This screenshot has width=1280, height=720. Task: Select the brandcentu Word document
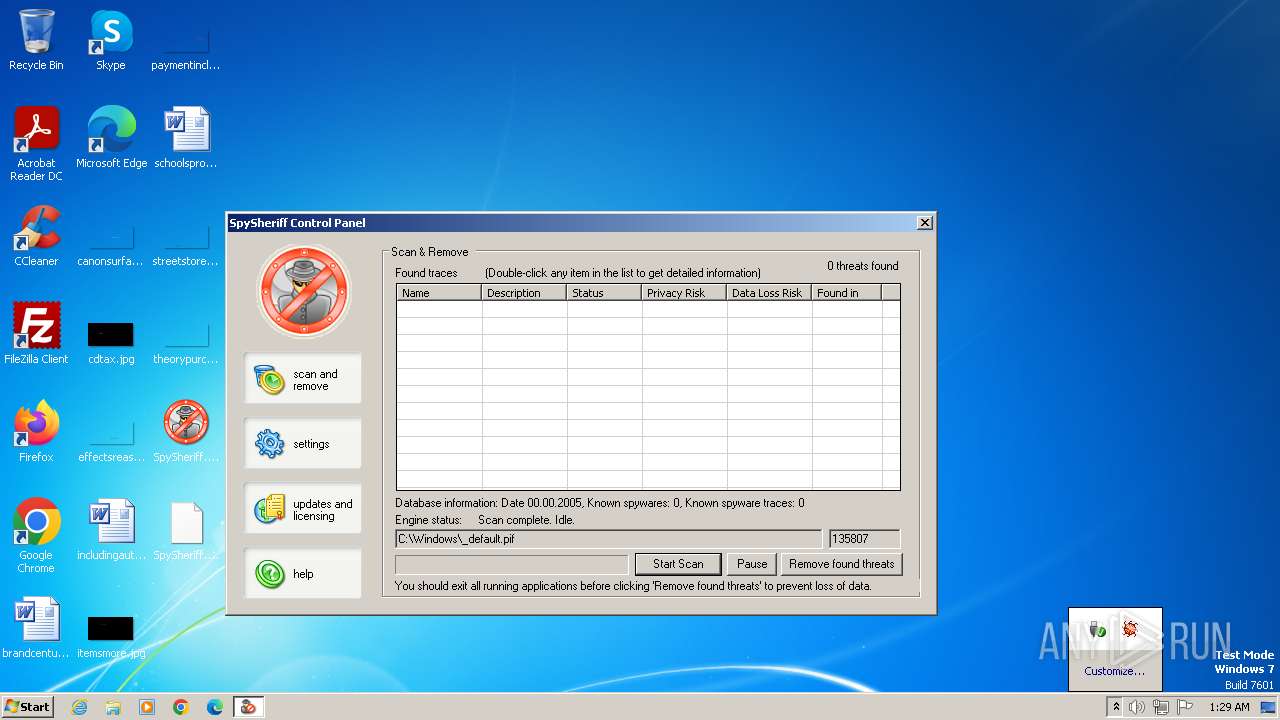[x=36, y=628]
